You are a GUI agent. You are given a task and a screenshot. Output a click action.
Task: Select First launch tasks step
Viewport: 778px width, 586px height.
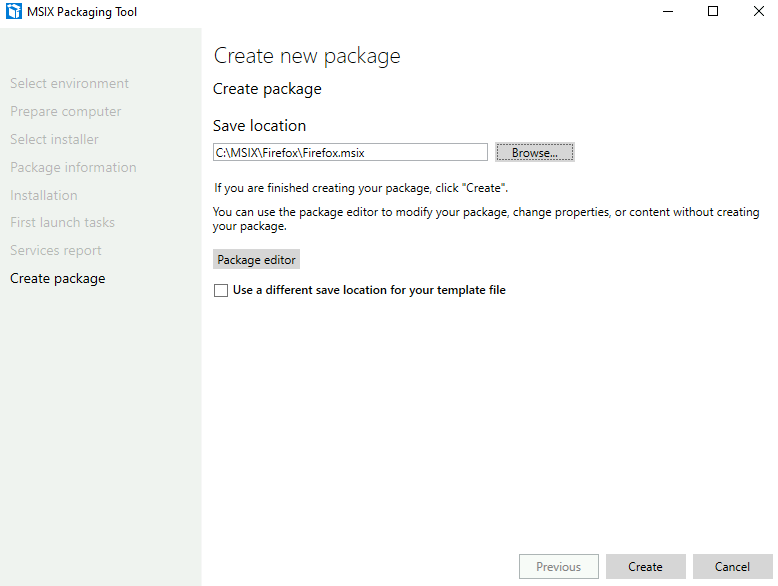62,222
